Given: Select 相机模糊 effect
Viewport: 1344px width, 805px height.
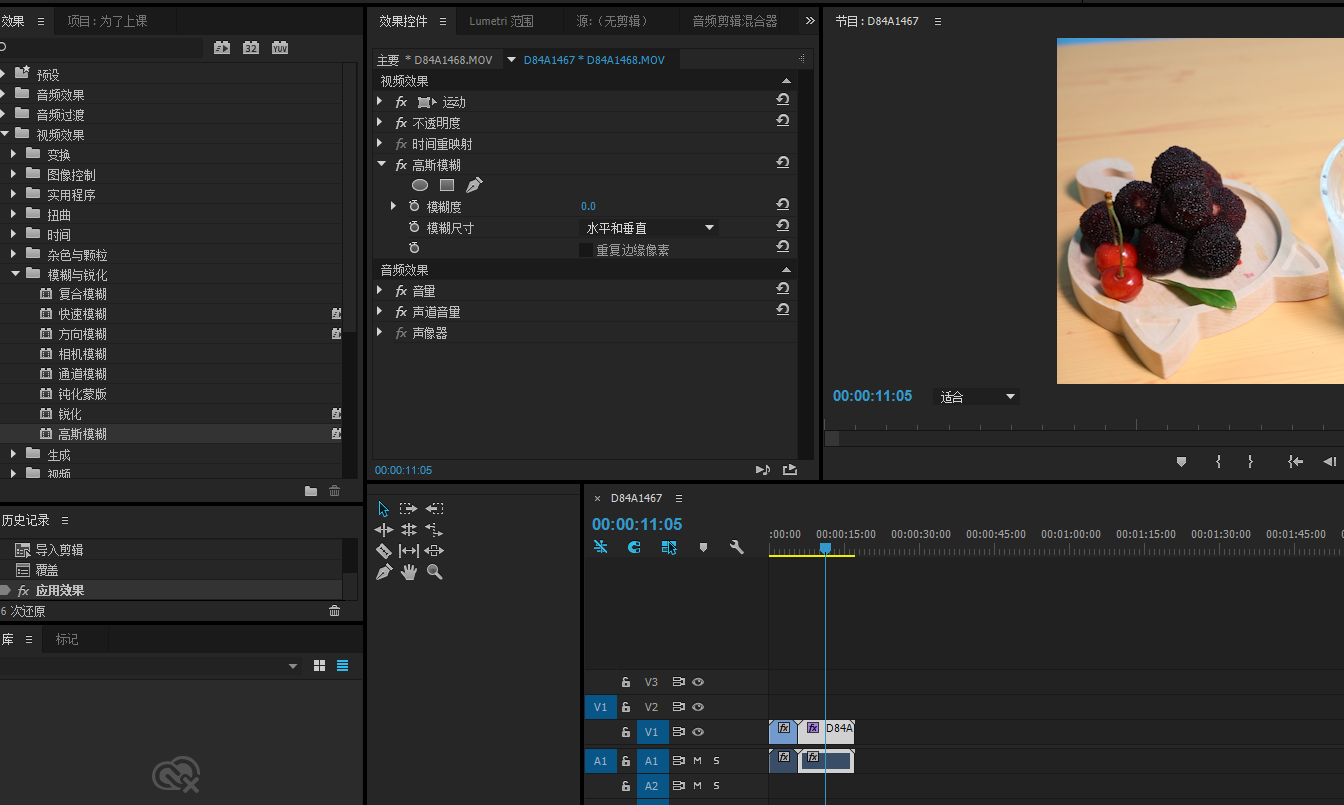Looking at the screenshot, I should tap(82, 354).
